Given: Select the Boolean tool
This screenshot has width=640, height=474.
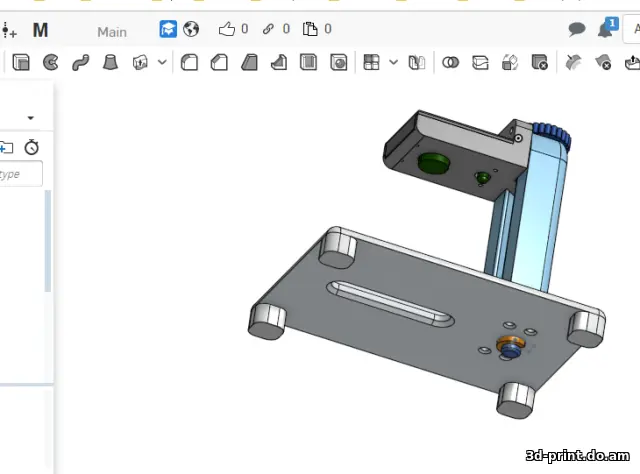Looking at the screenshot, I should [450, 62].
